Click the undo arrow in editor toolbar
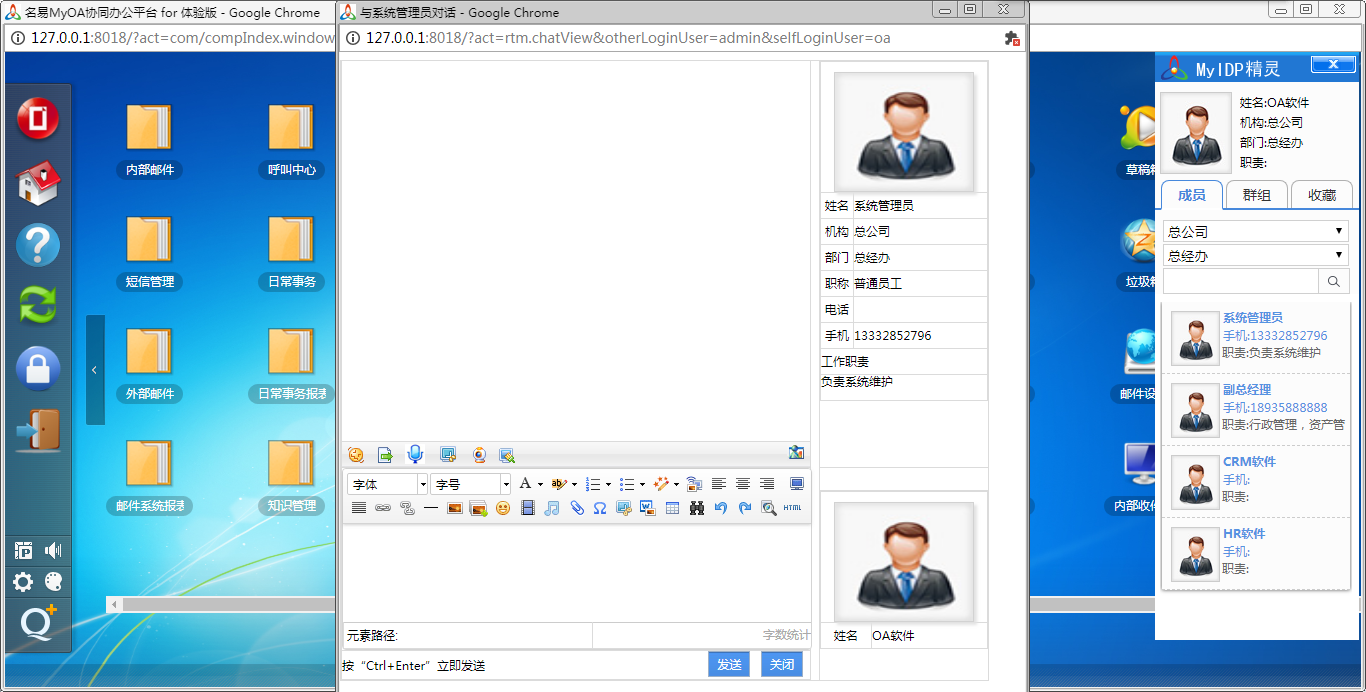Screen dimensions: 1366x692 tap(721, 508)
